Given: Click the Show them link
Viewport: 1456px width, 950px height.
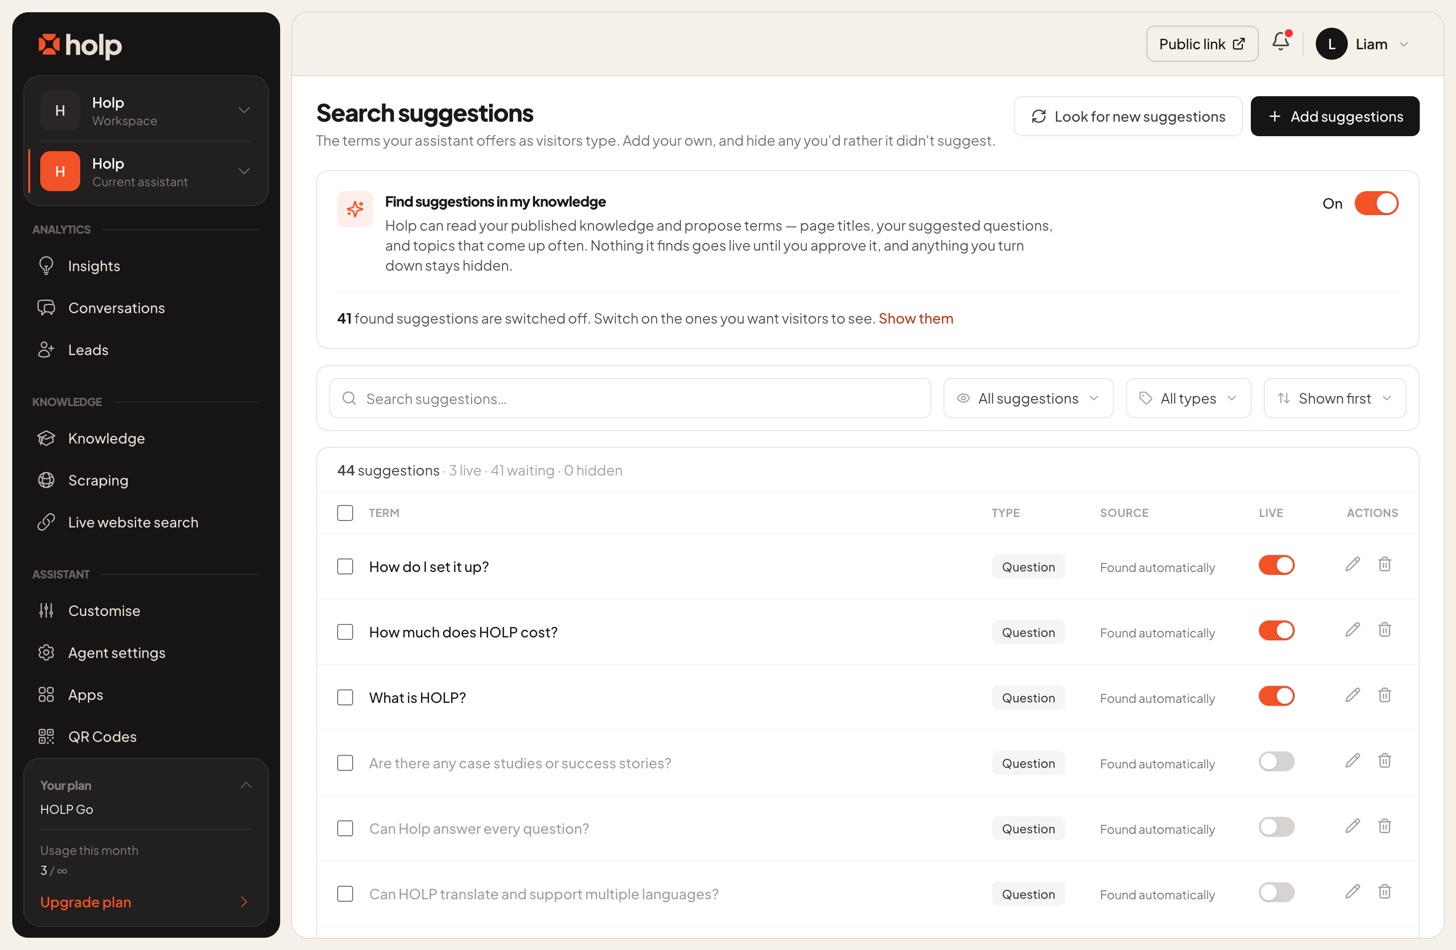Looking at the screenshot, I should pyautogui.click(x=916, y=318).
